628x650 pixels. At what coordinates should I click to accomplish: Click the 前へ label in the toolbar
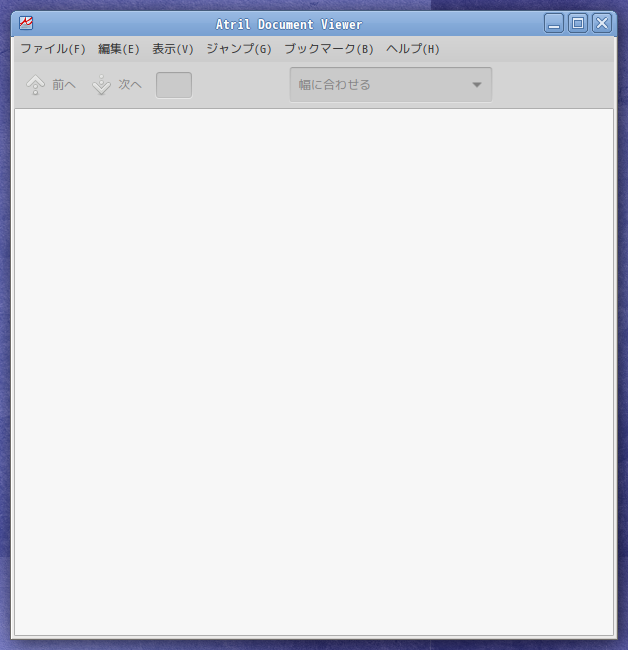pyautogui.click(x=64, y=85)
